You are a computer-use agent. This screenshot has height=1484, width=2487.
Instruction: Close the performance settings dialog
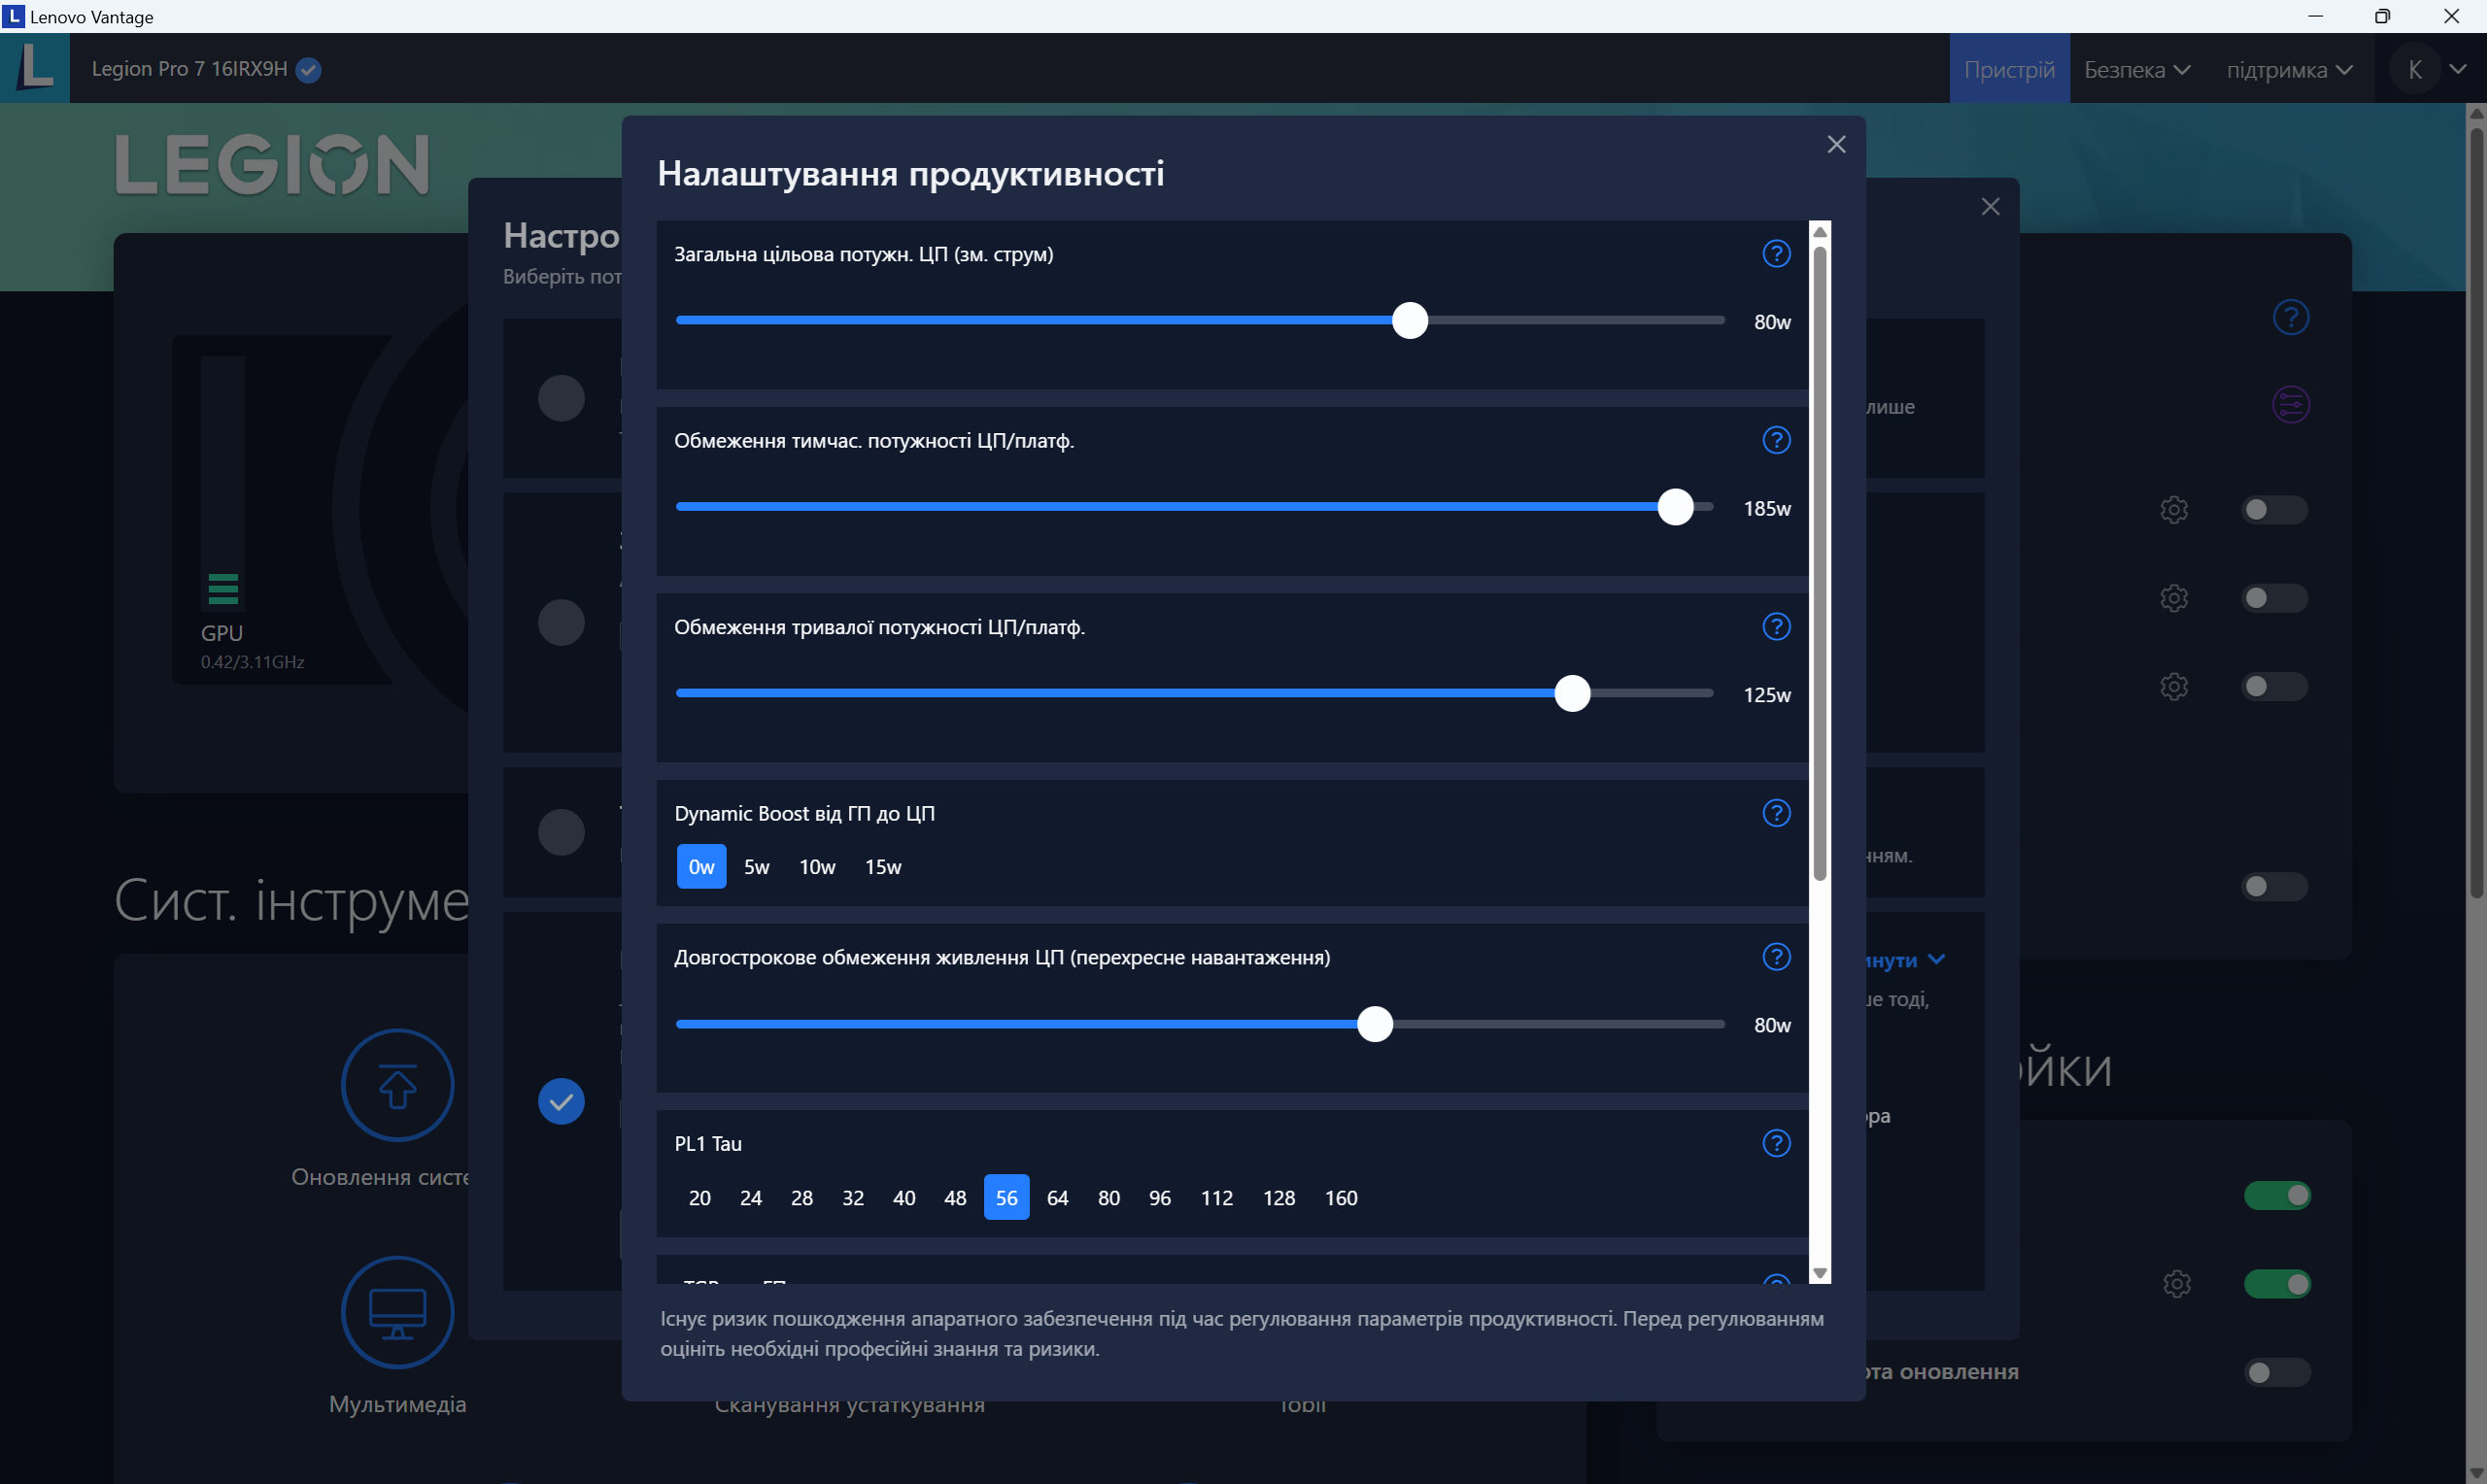[1836, 145]
